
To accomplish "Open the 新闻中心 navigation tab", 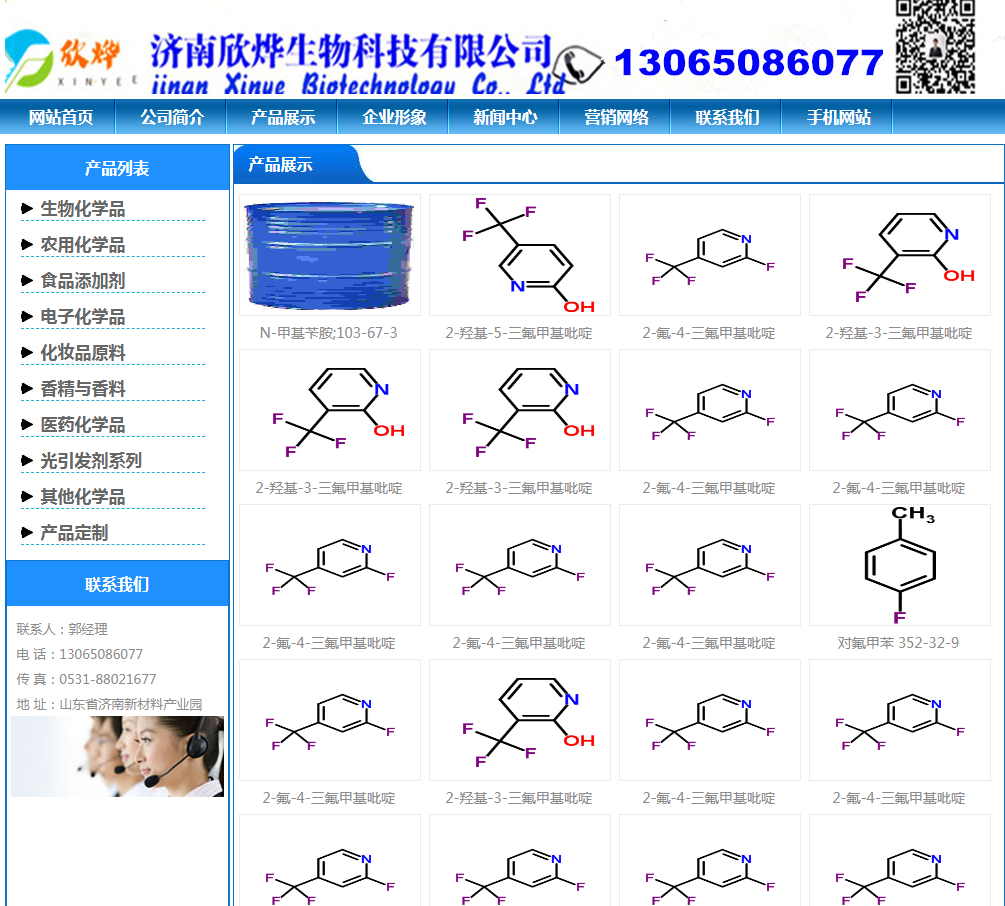I will 505,117.
